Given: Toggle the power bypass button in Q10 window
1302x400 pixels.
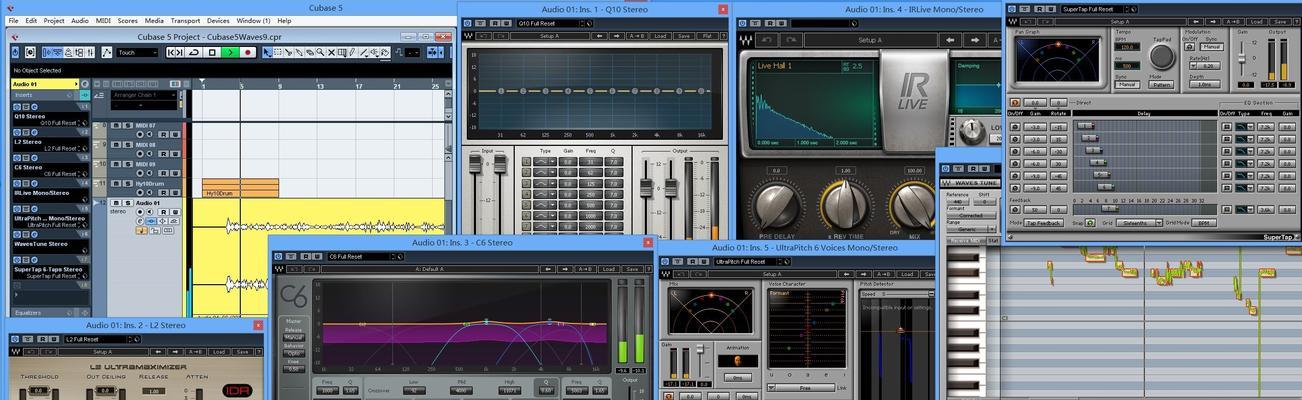Looking at the screenshot, I should click(467, 23).
